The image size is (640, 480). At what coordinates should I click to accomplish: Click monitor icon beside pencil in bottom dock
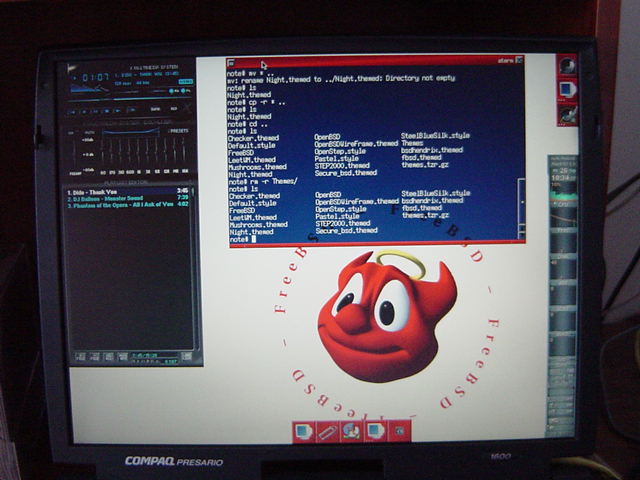pyautogui.click(x=303, y=432)
